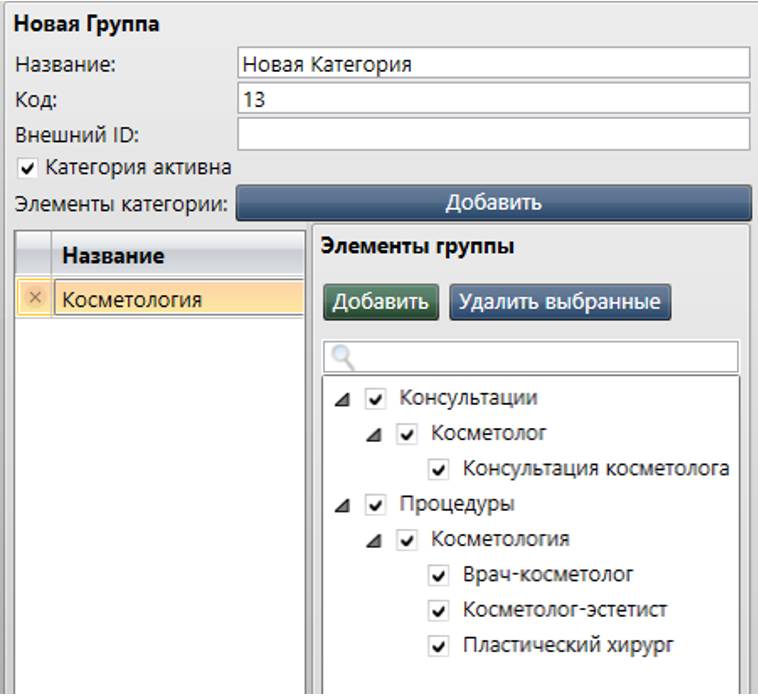Screen dimensions: 758x696
Task: Click green Добавить button in Элементы группы
Action: tap(380, 301)
